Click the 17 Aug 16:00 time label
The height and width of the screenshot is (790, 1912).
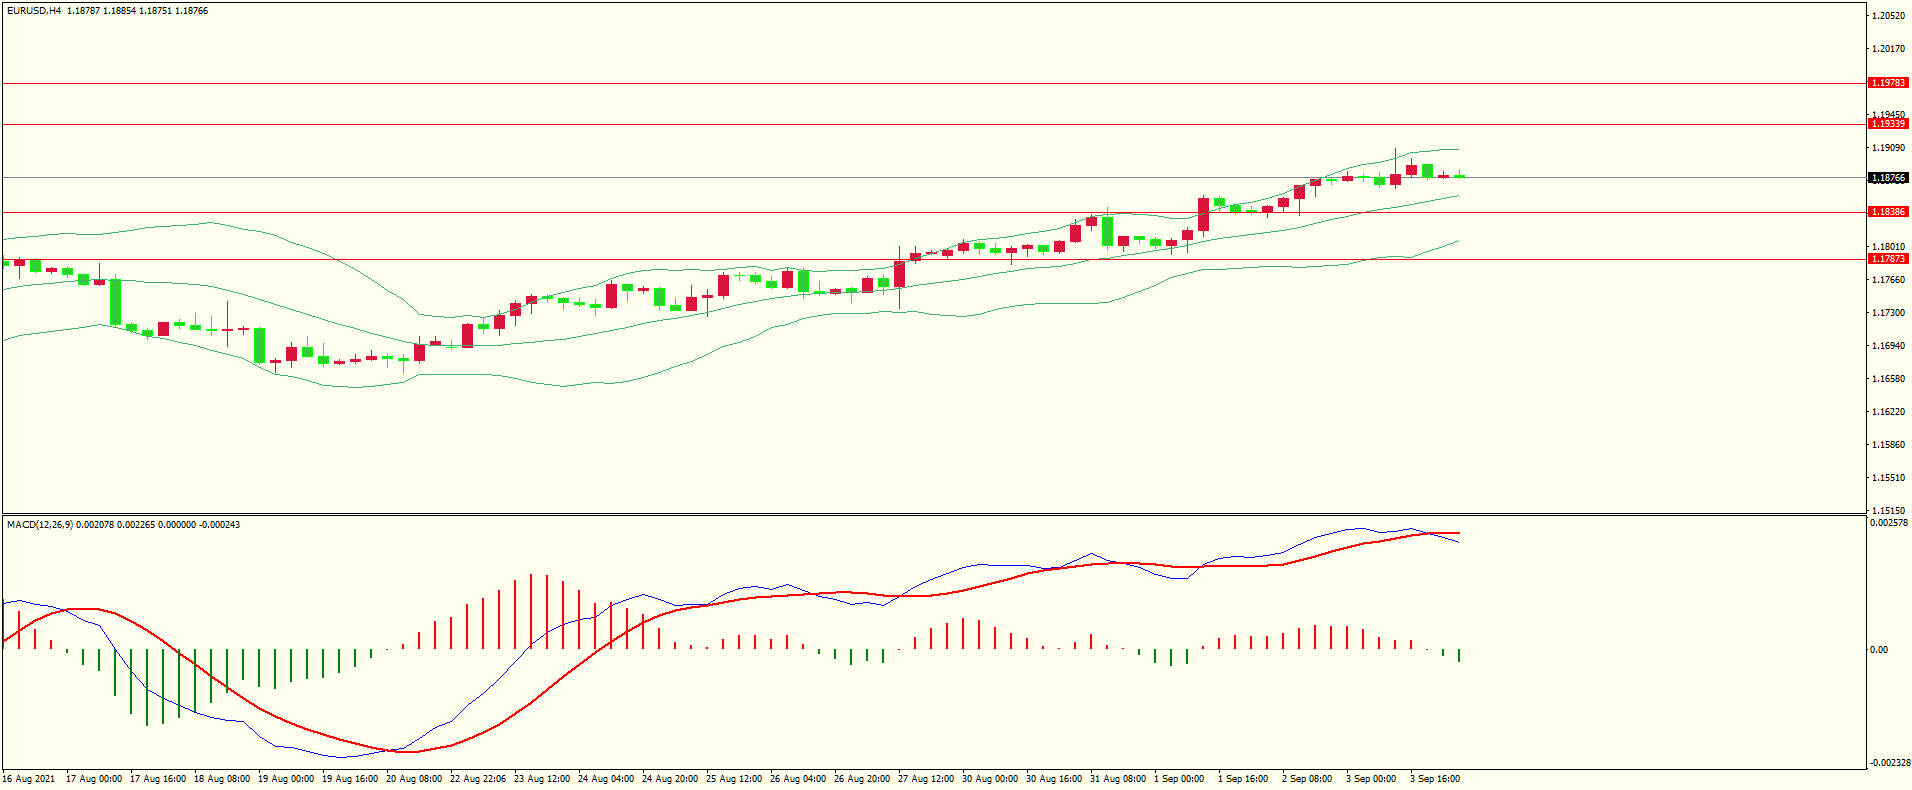click(x=158, y=779)
